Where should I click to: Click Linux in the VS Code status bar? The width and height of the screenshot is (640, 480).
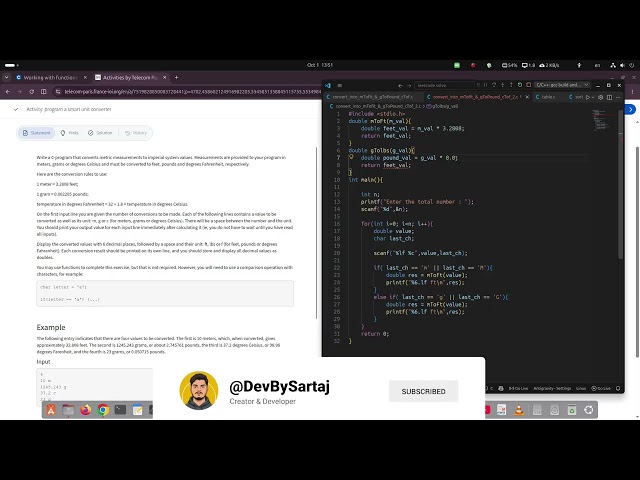pos(581,388)
